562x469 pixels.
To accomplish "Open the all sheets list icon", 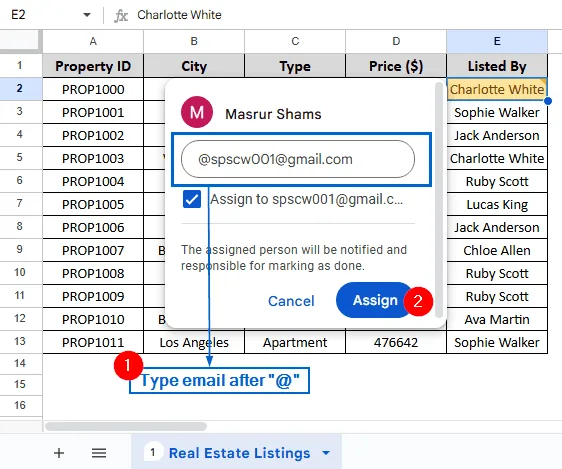I will click(99, 453).
